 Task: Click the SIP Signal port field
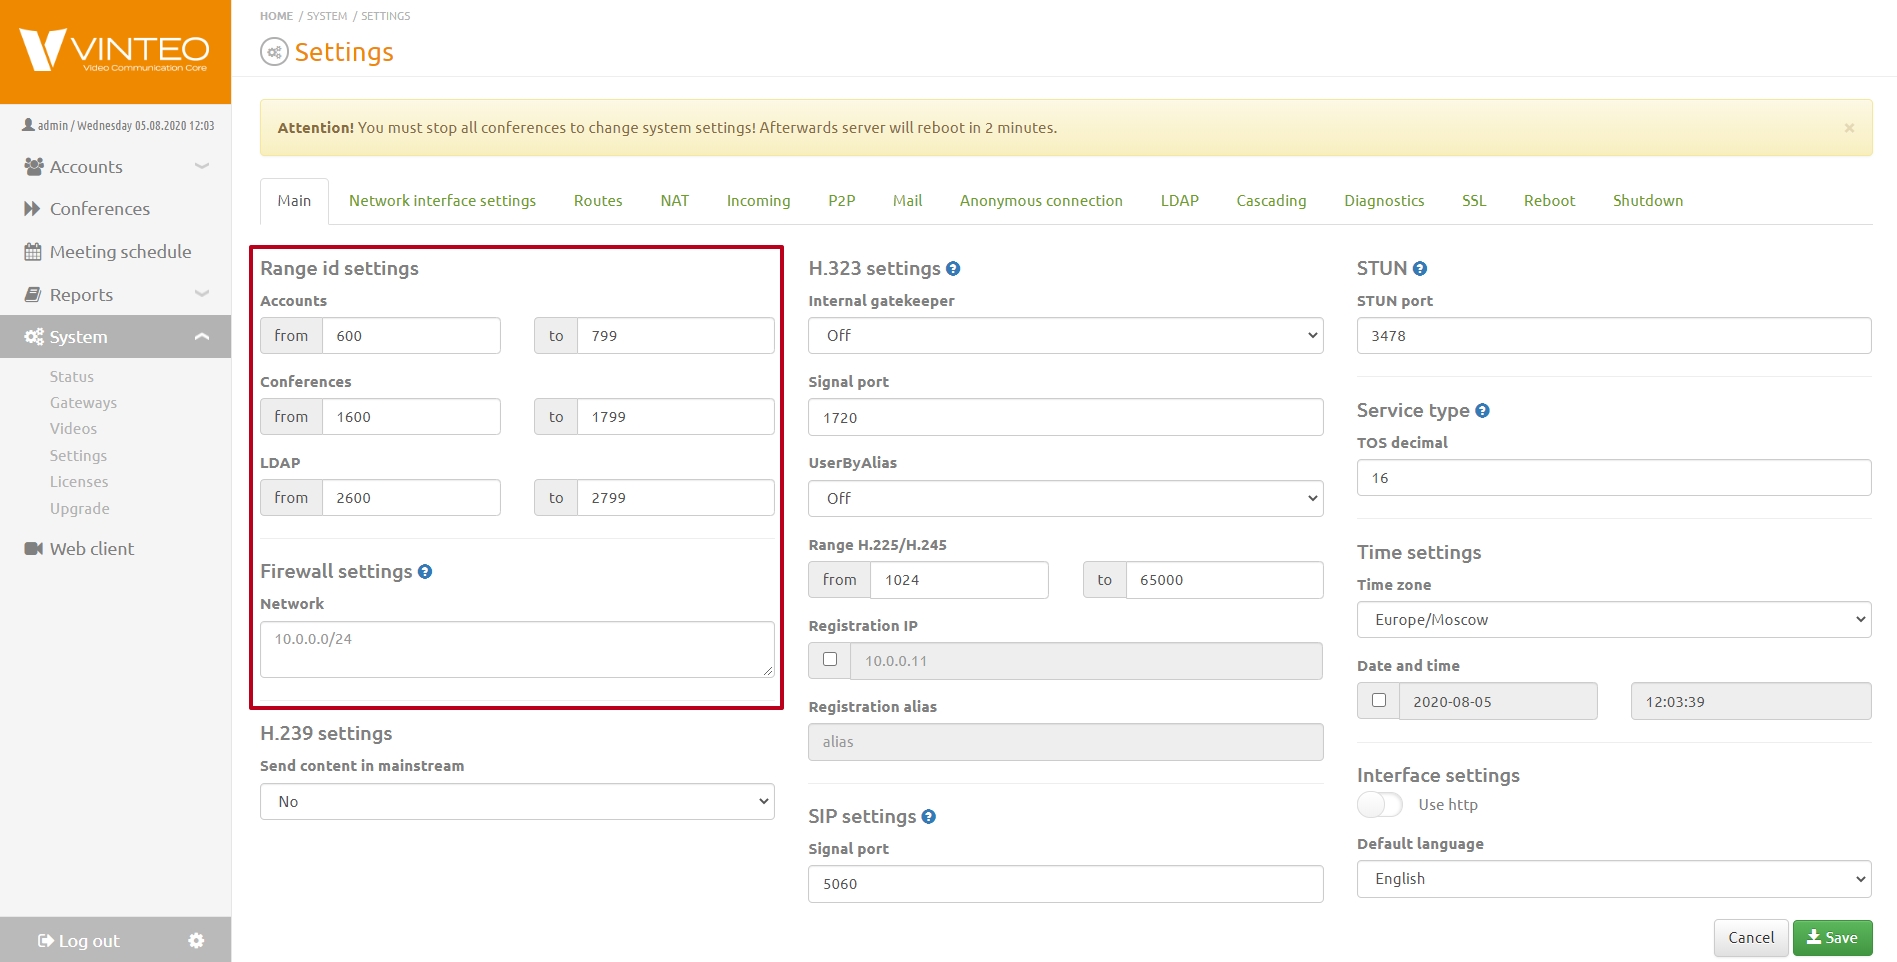[x=1066, y=884]
